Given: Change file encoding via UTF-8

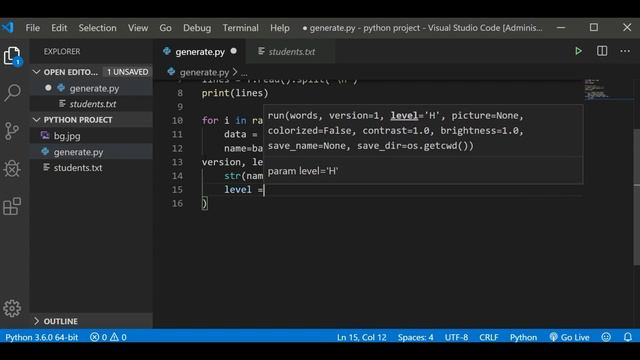Looking at the screenshot, I should (456, 337).
